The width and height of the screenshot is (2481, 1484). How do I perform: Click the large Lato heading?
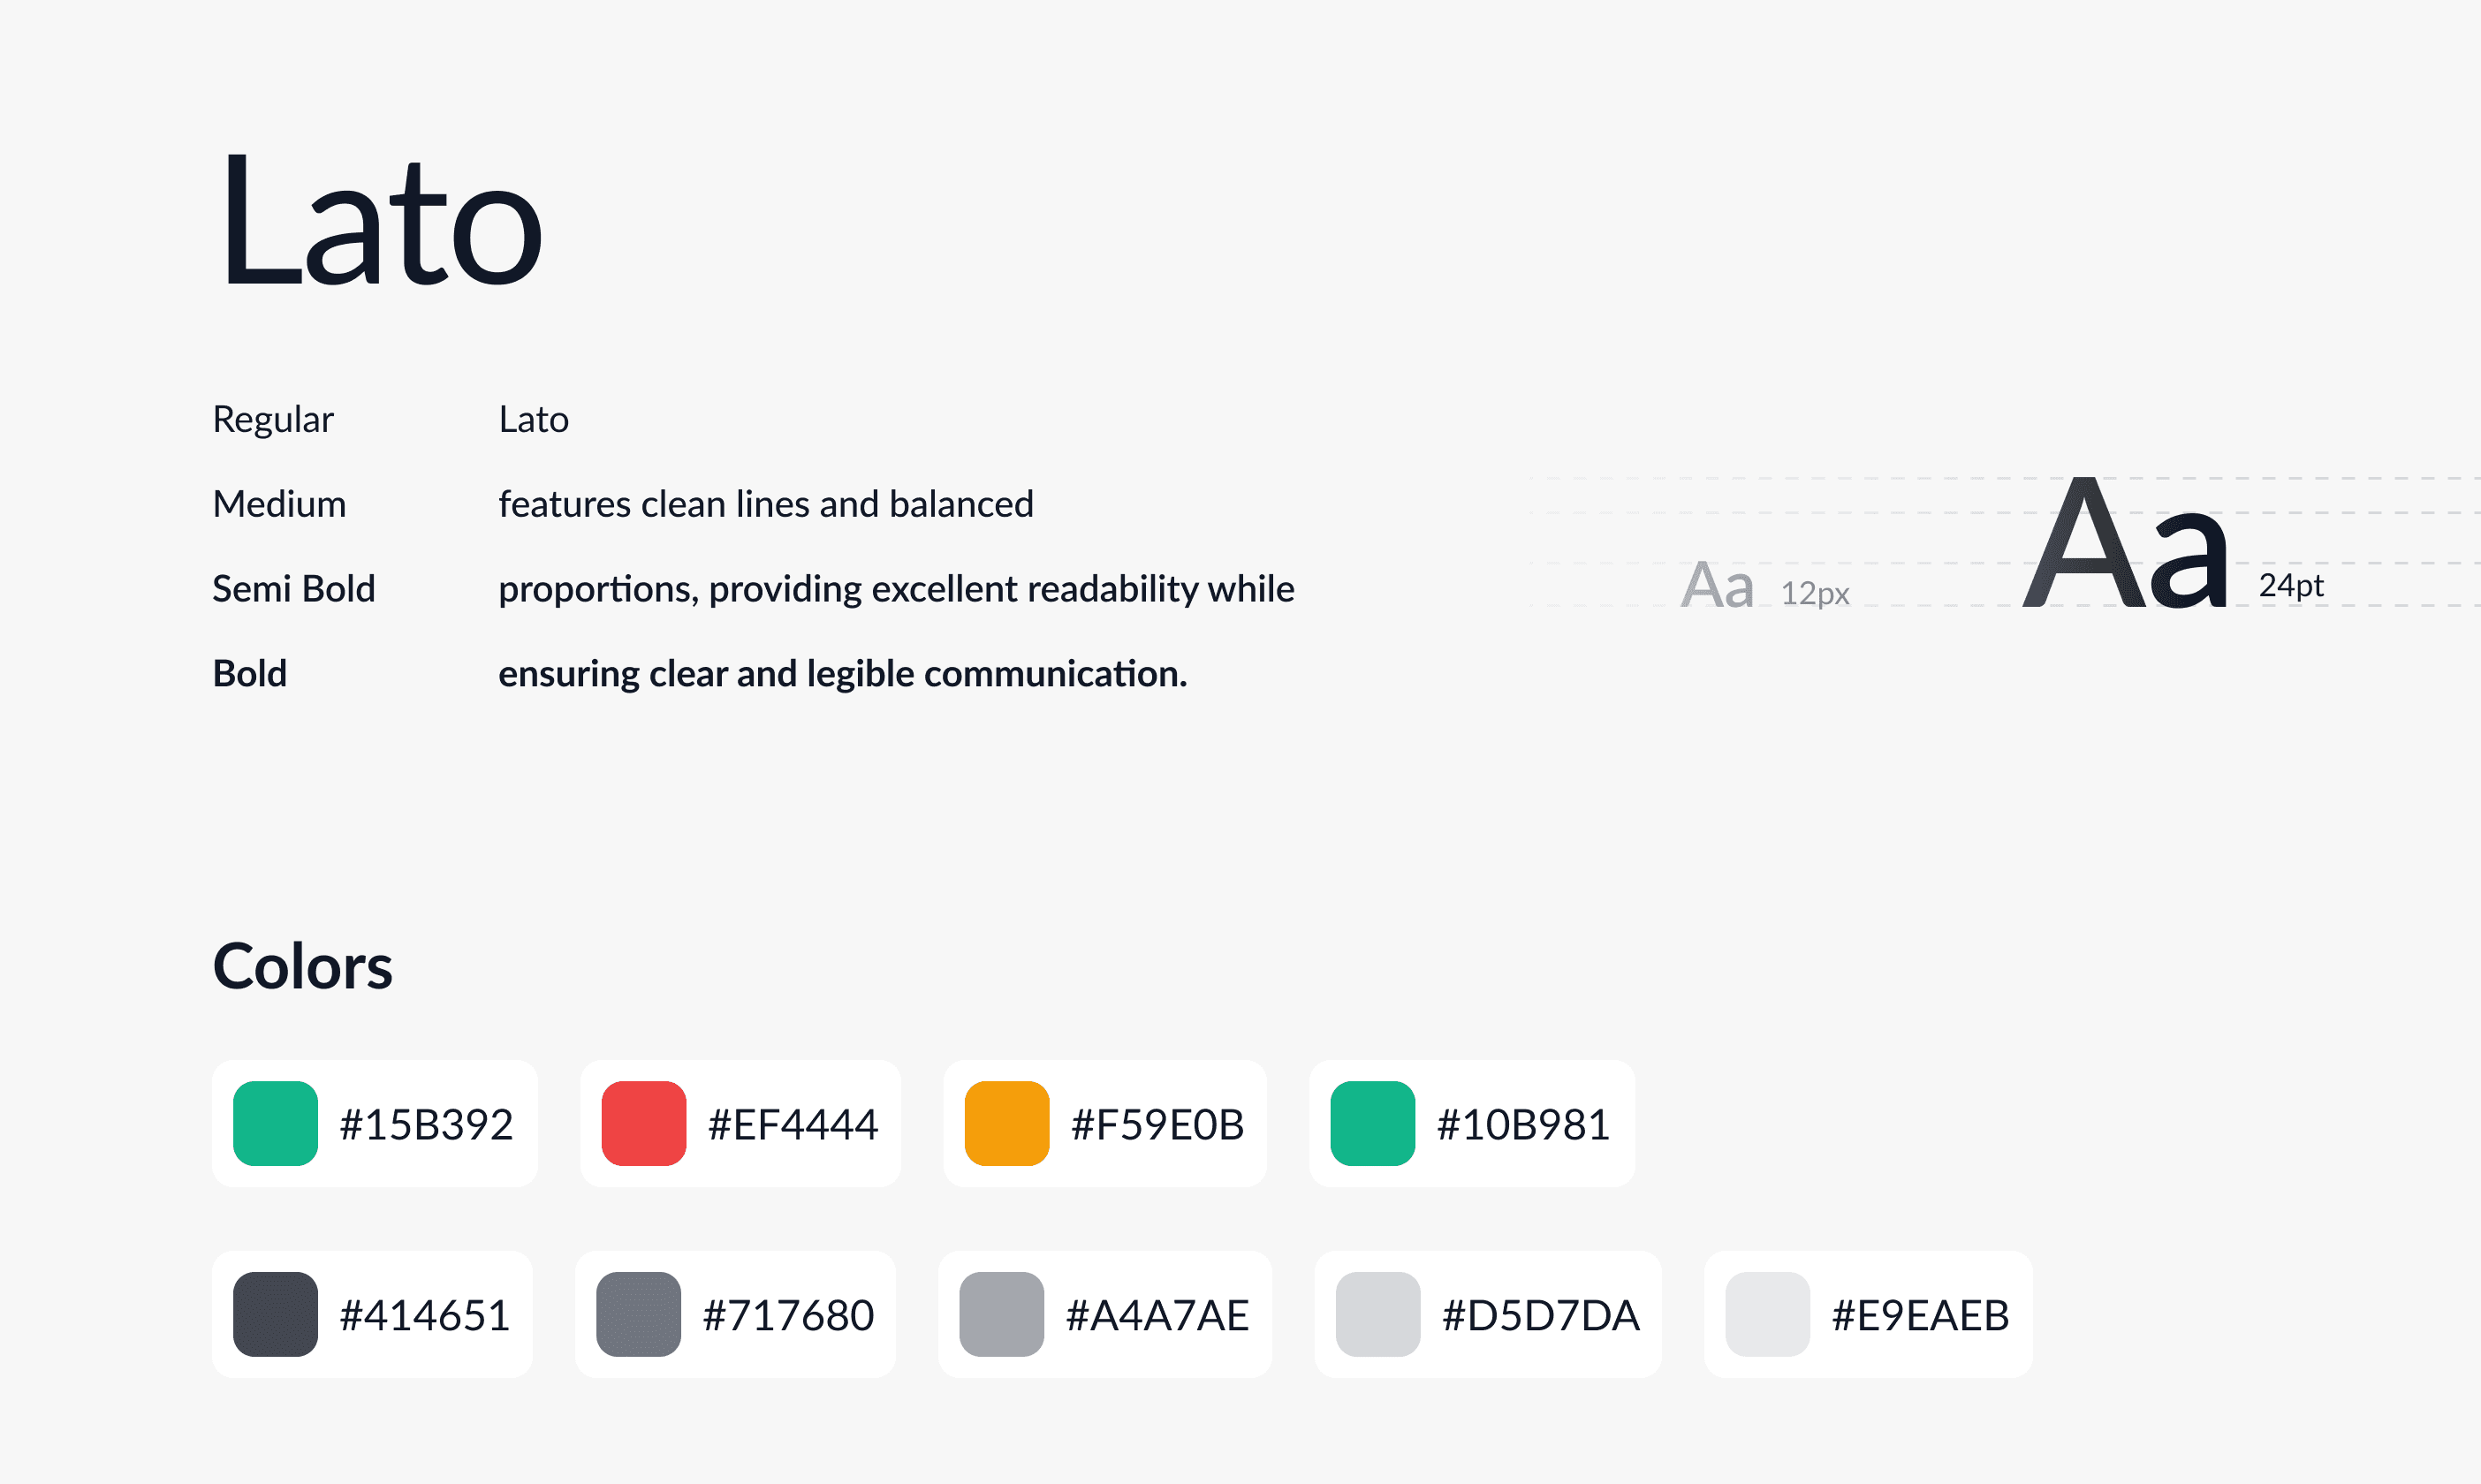[x=380, y=220]
